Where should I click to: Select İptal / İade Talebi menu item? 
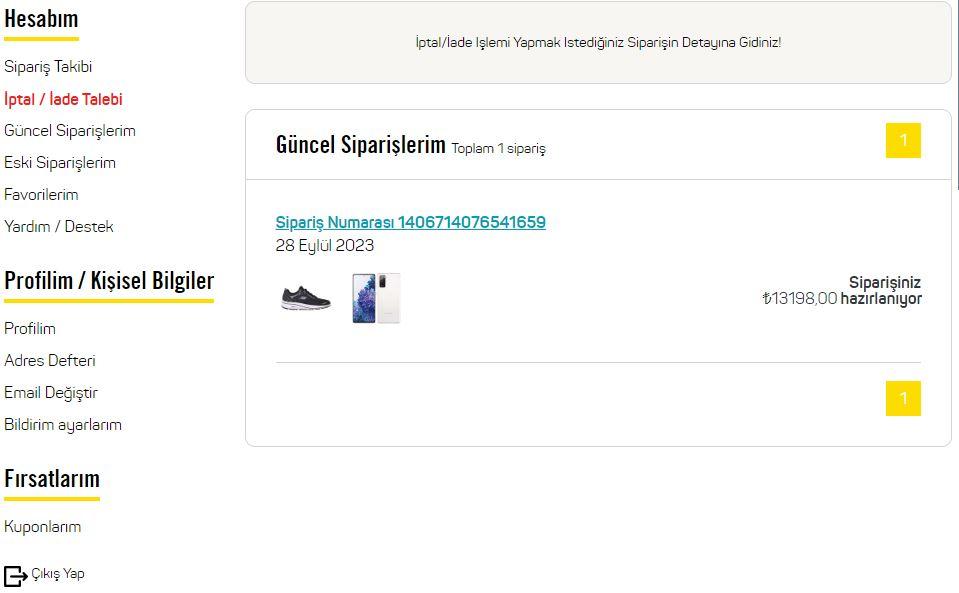[x=63, y=99]
